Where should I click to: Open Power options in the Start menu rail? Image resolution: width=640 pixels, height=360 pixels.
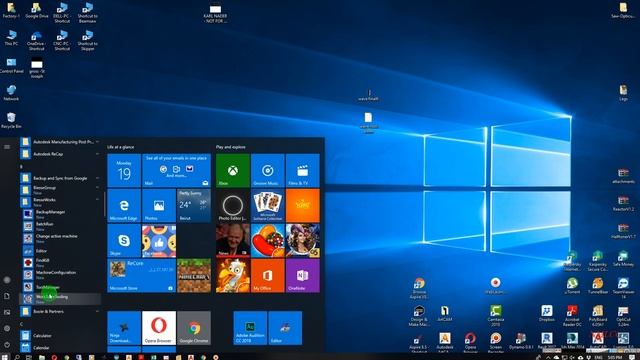[7, 344]
